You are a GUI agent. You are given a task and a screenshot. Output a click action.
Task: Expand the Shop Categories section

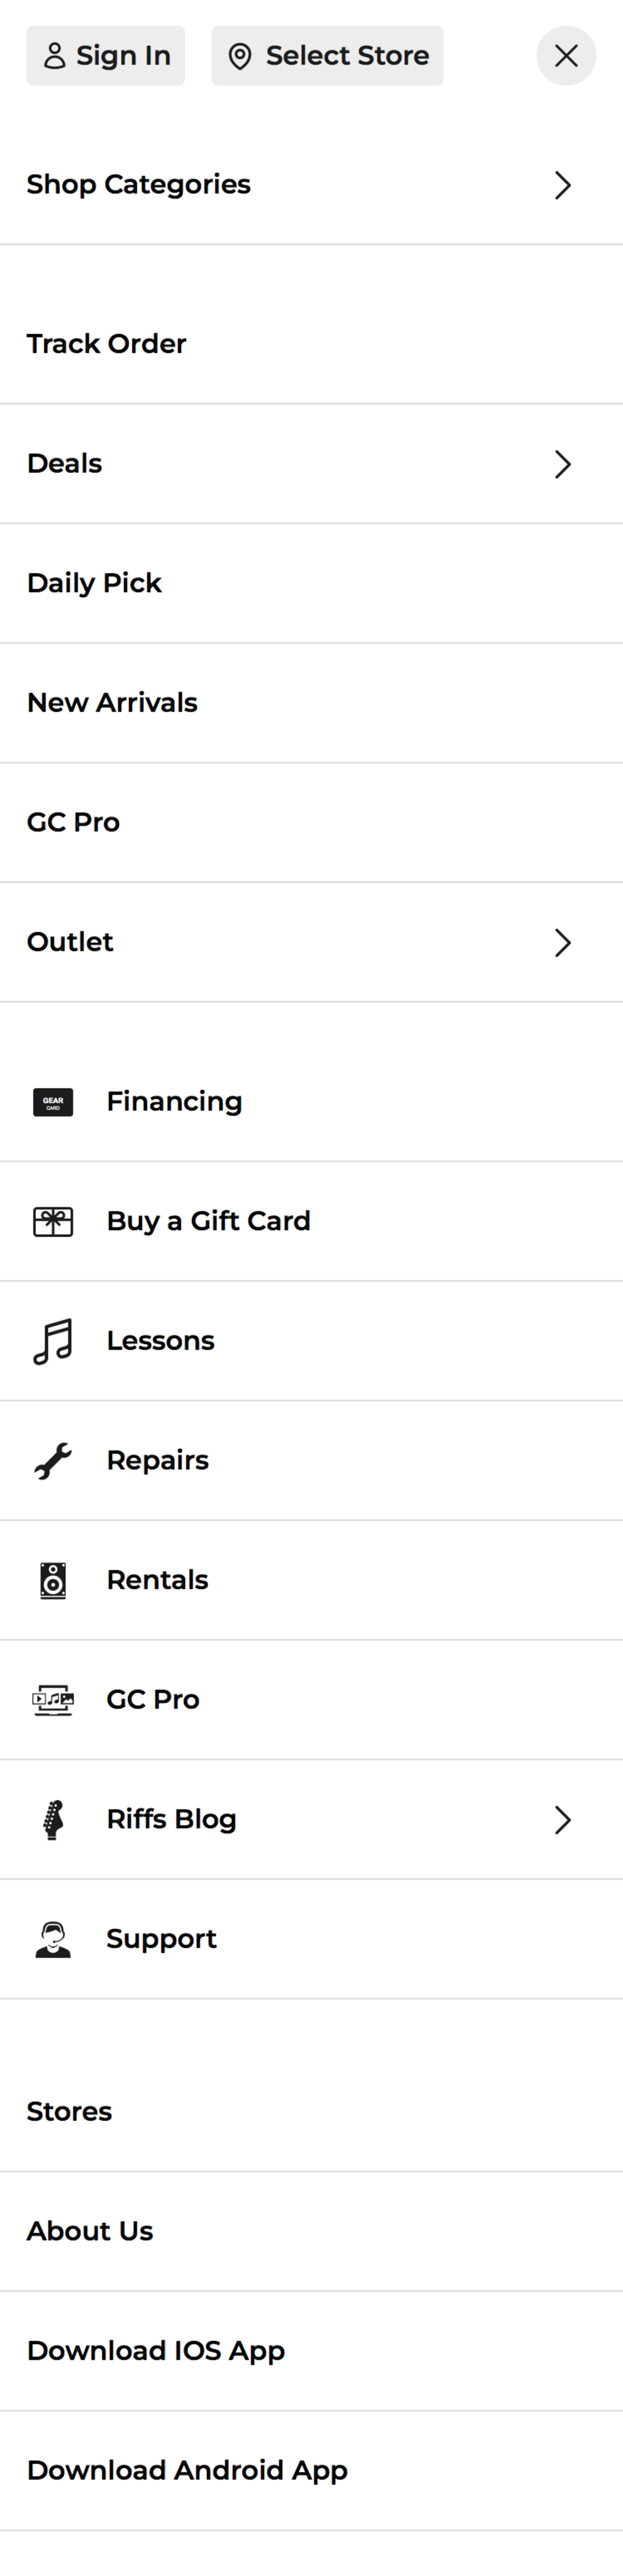click(563, 185)
